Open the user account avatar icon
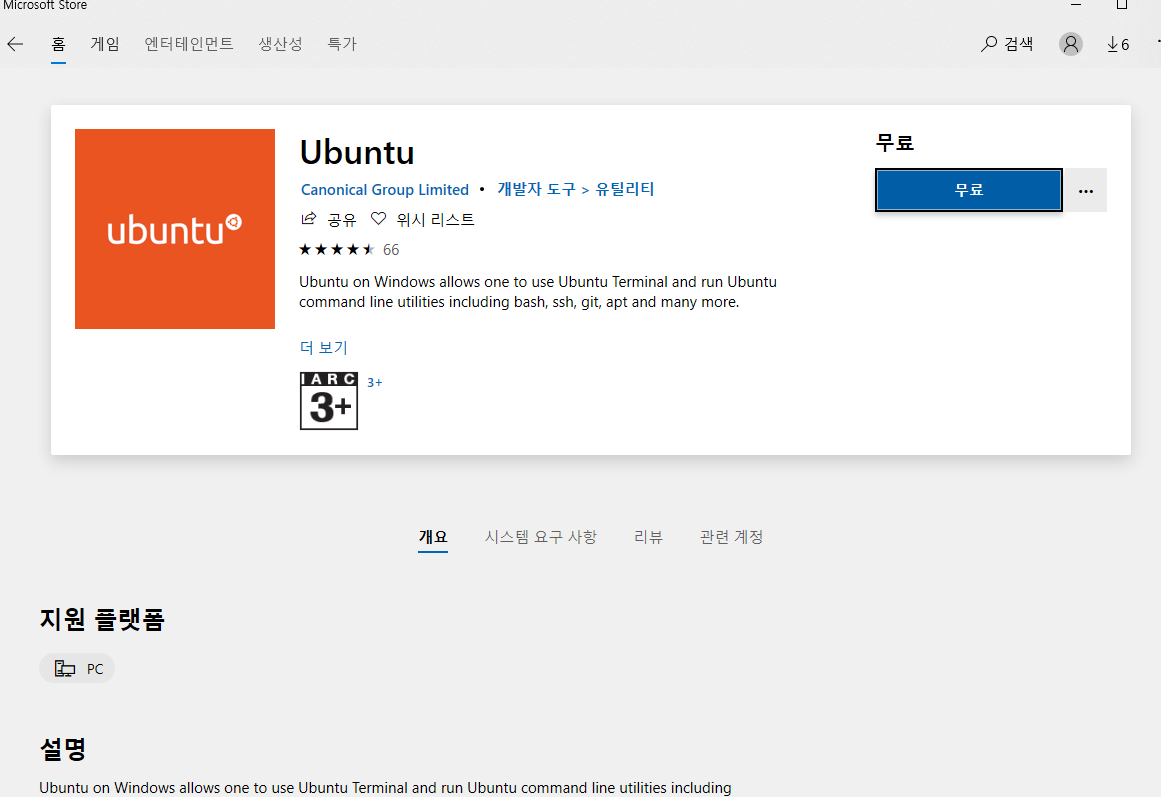The width and height of the screenshot is (1161, 797). click(1071, 44)
